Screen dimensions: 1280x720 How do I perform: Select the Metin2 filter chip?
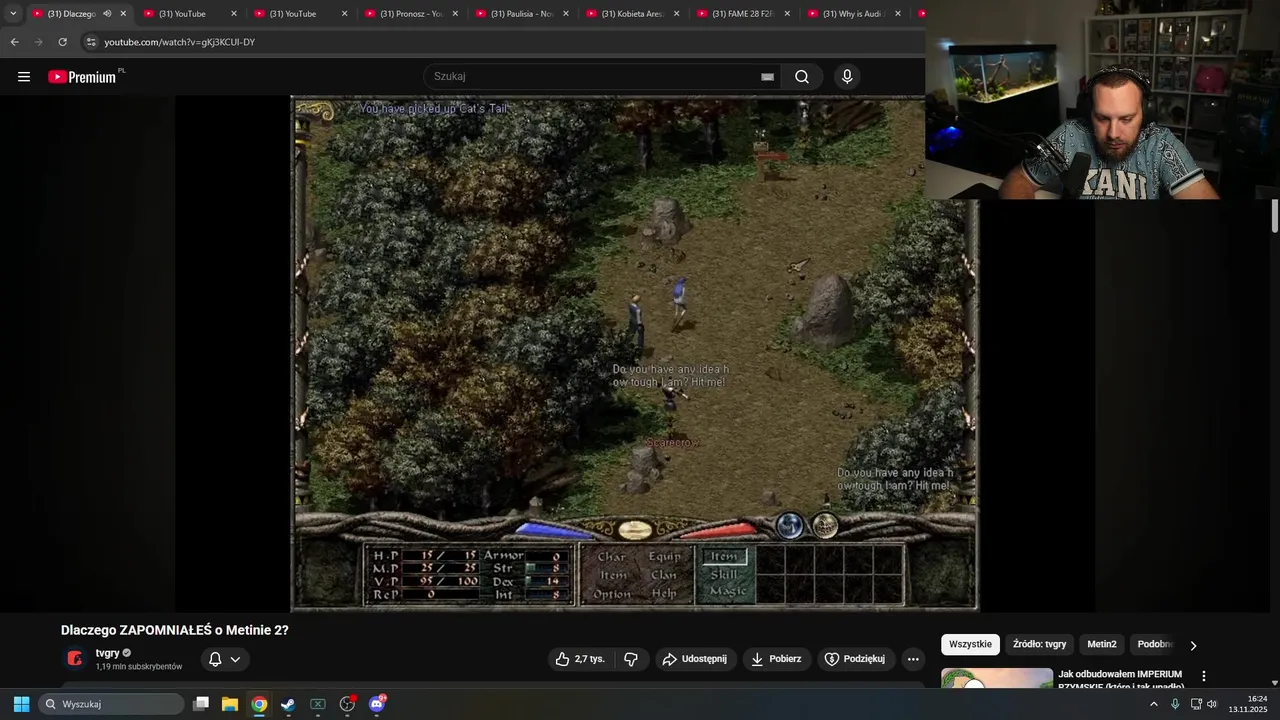1102,644
